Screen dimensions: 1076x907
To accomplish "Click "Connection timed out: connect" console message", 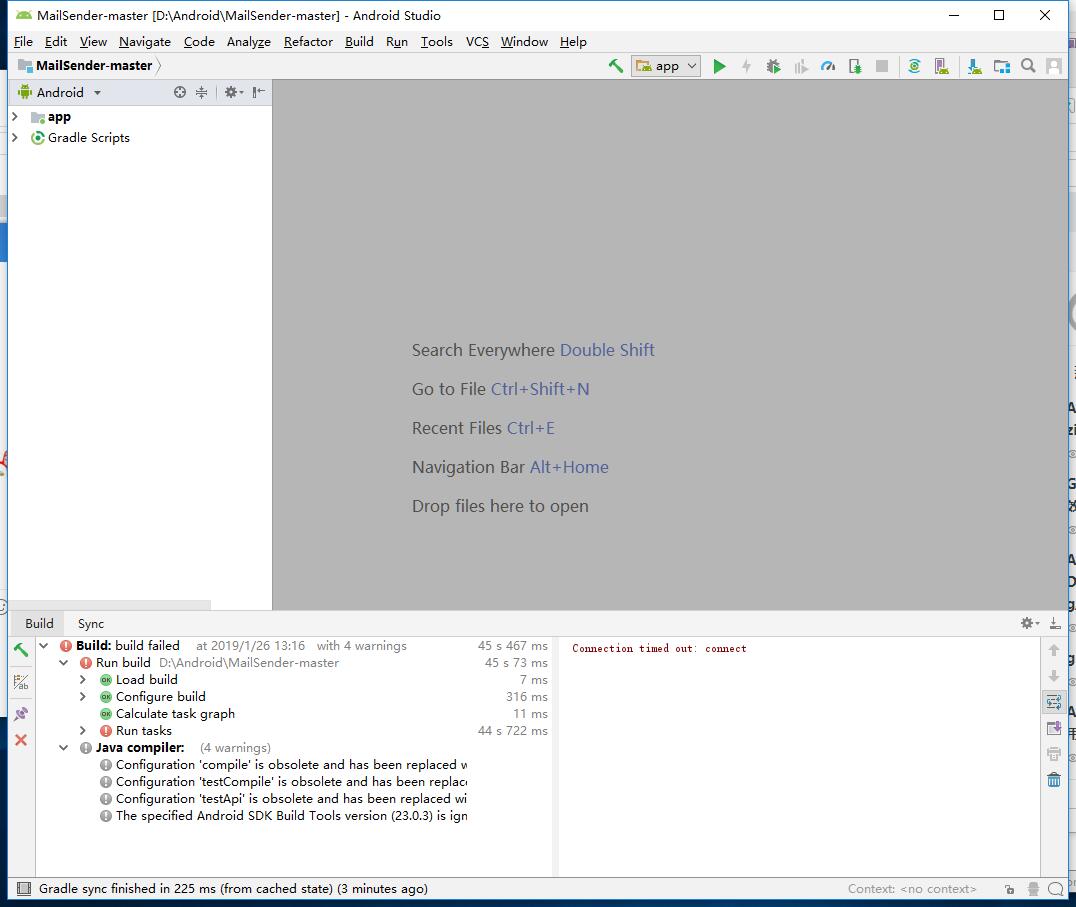I will coord(659,648).
